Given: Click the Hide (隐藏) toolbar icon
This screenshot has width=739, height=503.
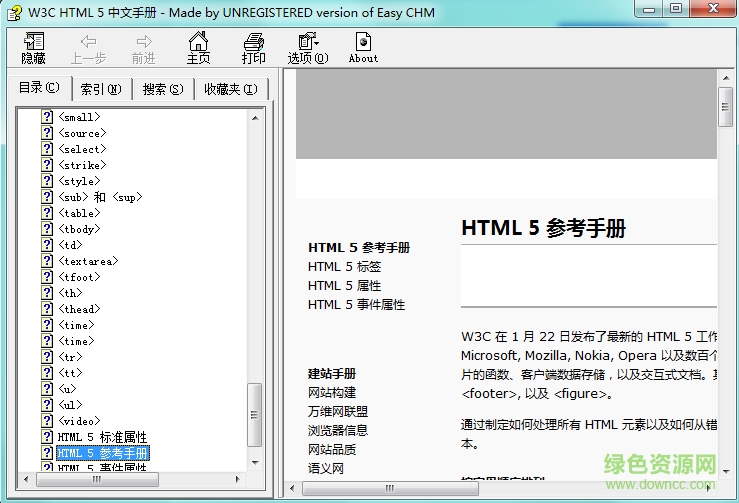Looking at the screenshot, I should pyautogui.click(x=33, y=48).
